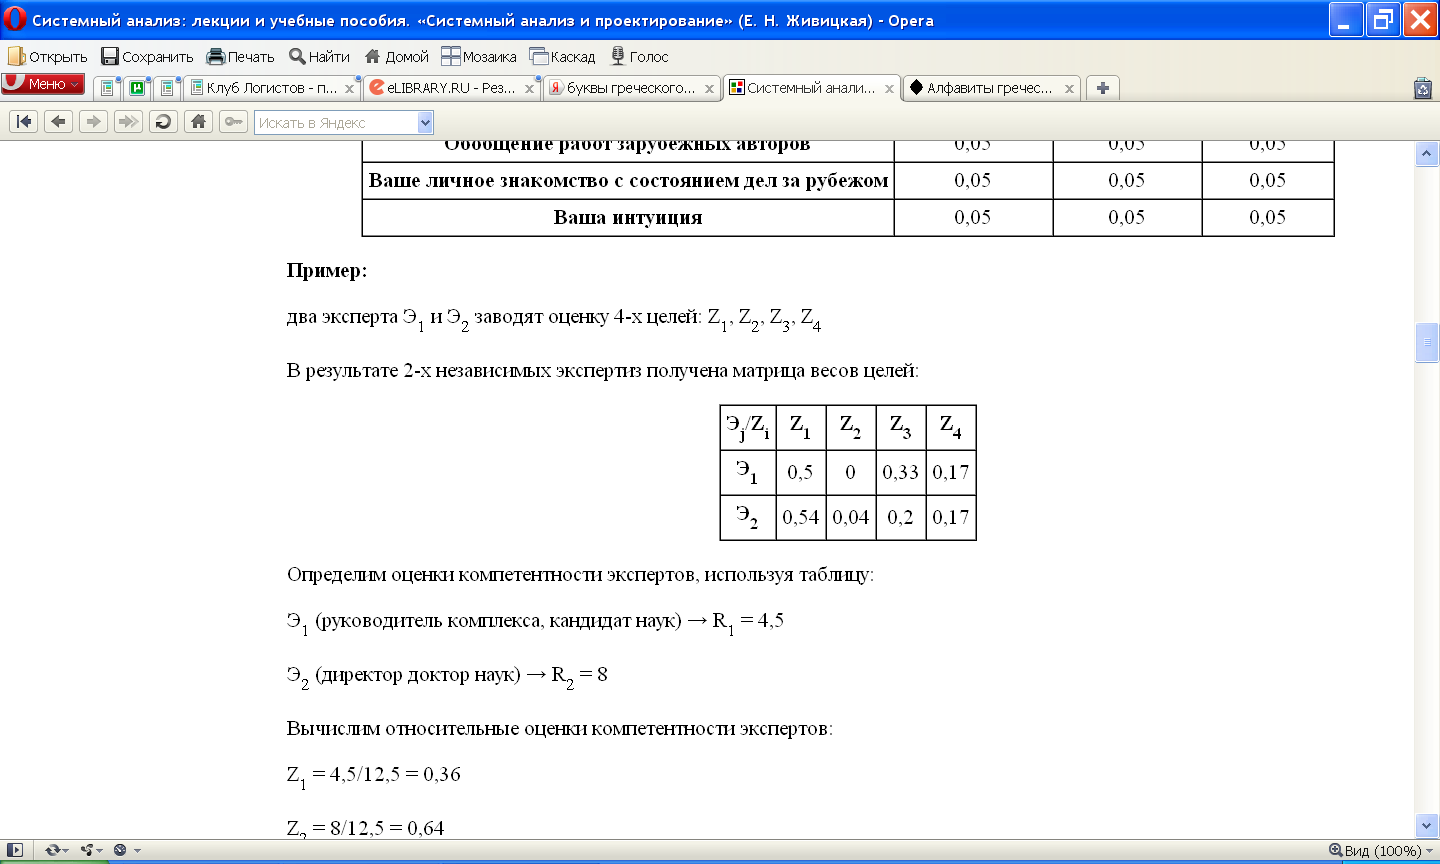Viewport: 1440px width, 864px height.
Task: Click the Ваша интуиция table cell
Action: (628, 217)
